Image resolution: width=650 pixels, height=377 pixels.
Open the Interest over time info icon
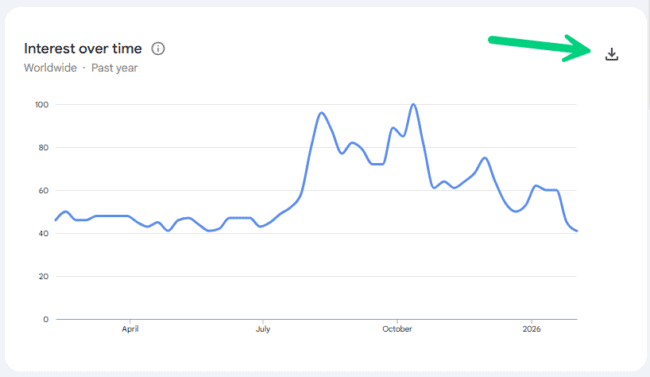tap(158, 49)
